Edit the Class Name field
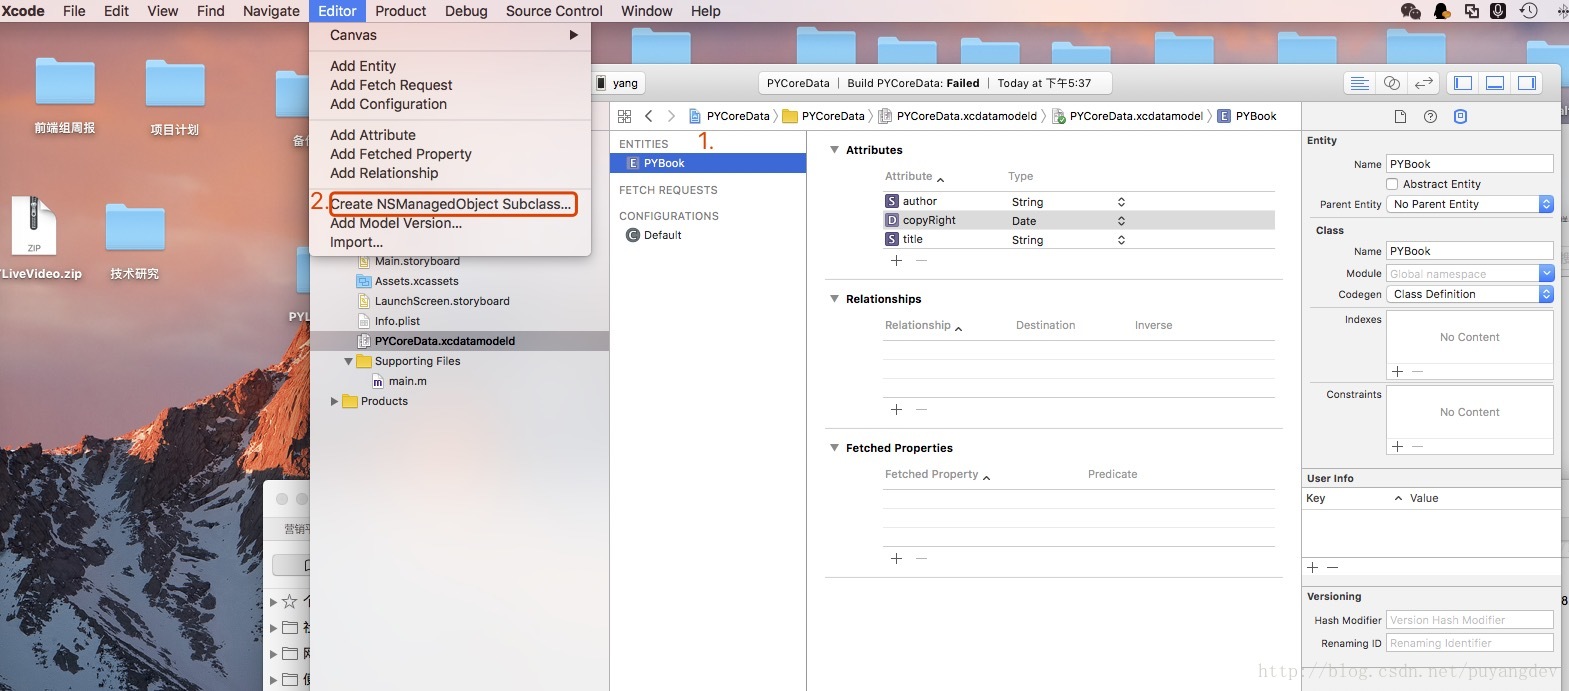 [1469, 251]
